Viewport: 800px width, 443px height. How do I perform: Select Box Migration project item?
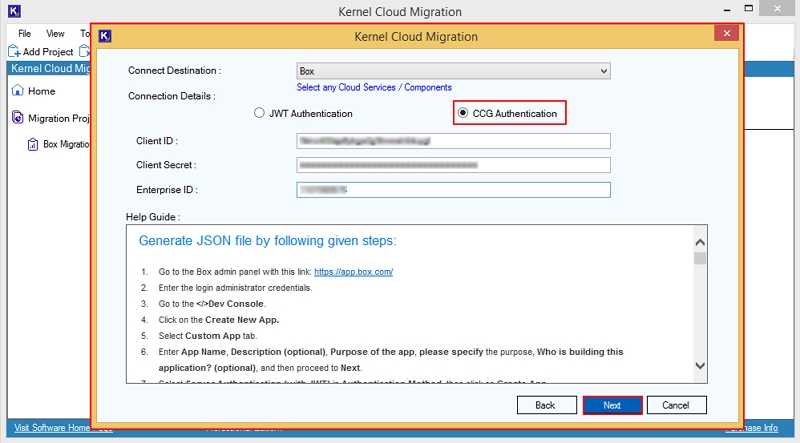point(66,144)
